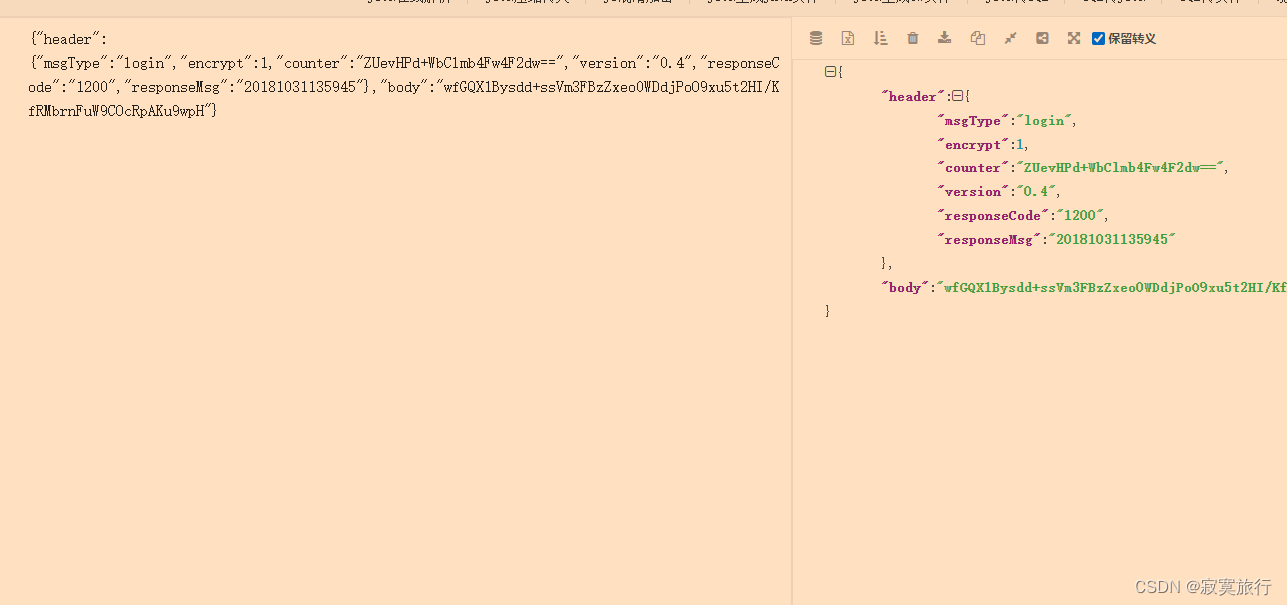The width and height of the screenshot is (1287, 605).
Task: Uncheck the 保留转义 checkbox
Action: (x=1098, y=38)
